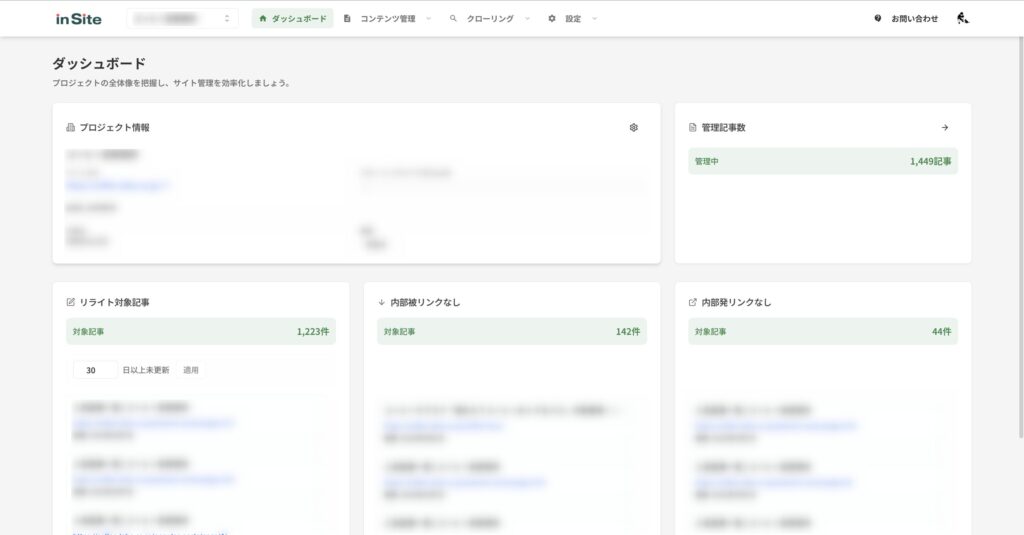Click the 内部発リンクなし external-link icon

point(692,302)
